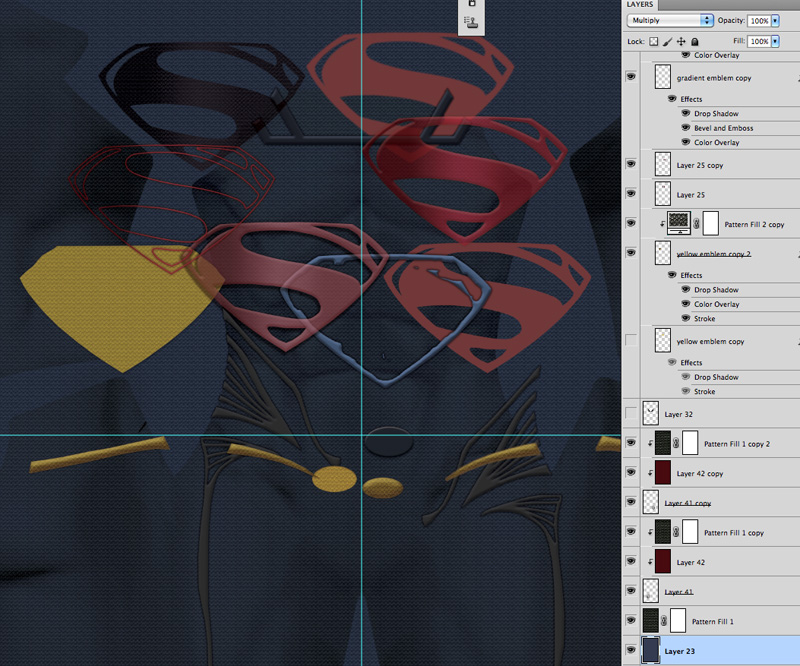Click the lock all padlock icon
The width and height of the screenshot is (800, 666).
694,41
